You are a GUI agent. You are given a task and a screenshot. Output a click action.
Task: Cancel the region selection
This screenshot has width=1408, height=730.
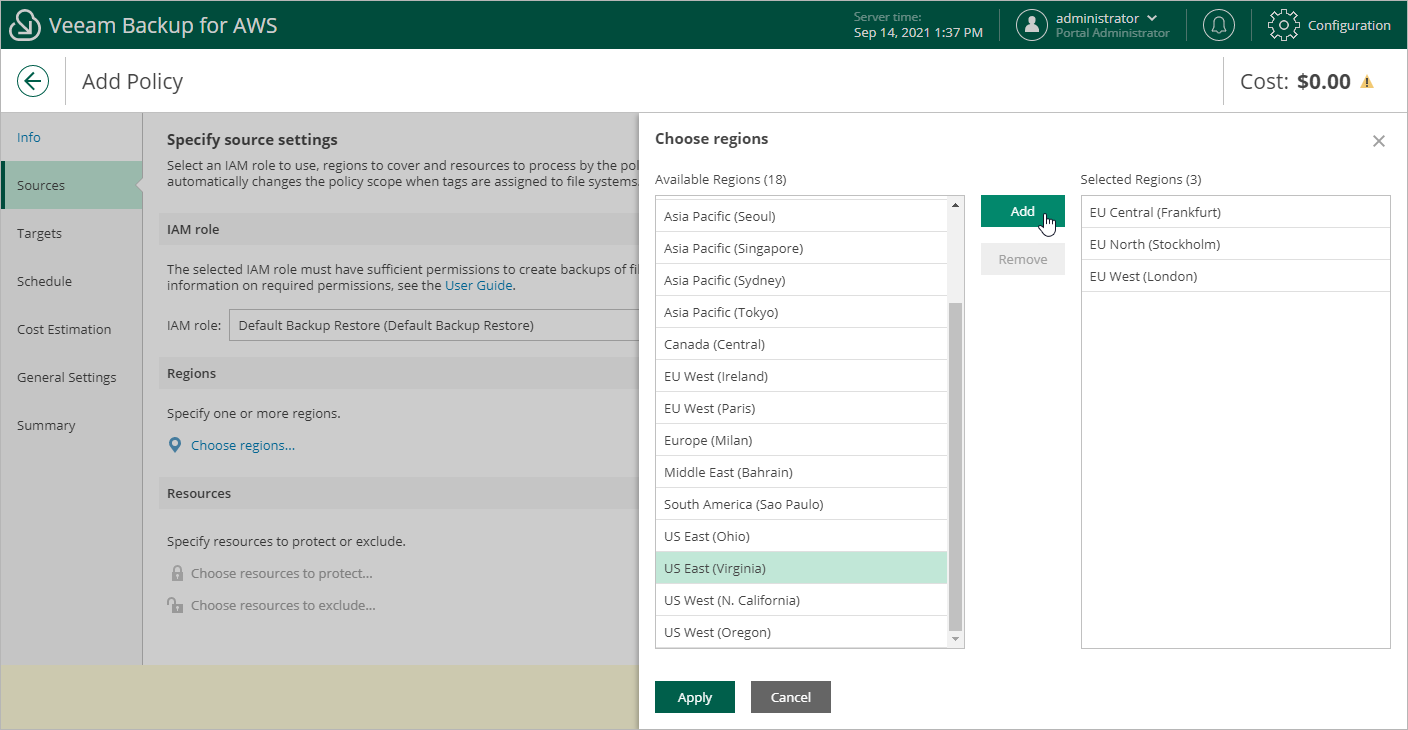(x=790, y=697)
